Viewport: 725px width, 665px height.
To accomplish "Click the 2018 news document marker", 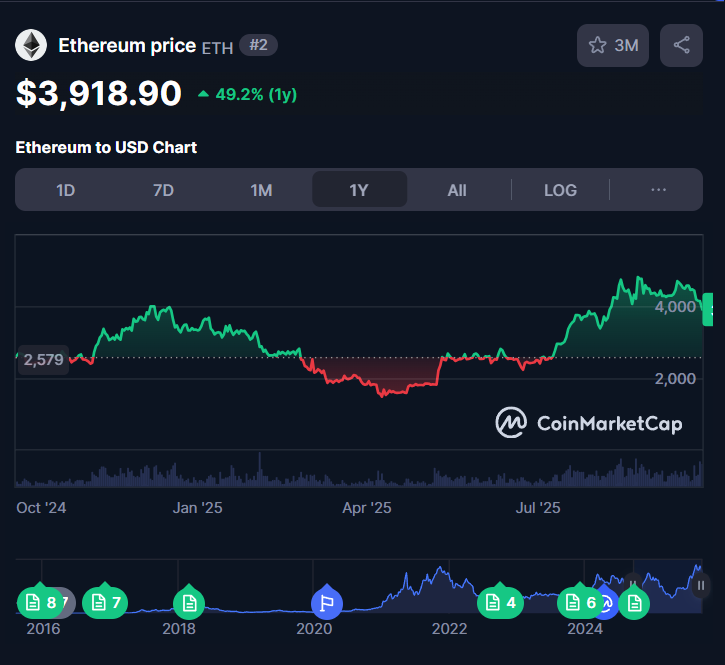I will coord(188,602).
